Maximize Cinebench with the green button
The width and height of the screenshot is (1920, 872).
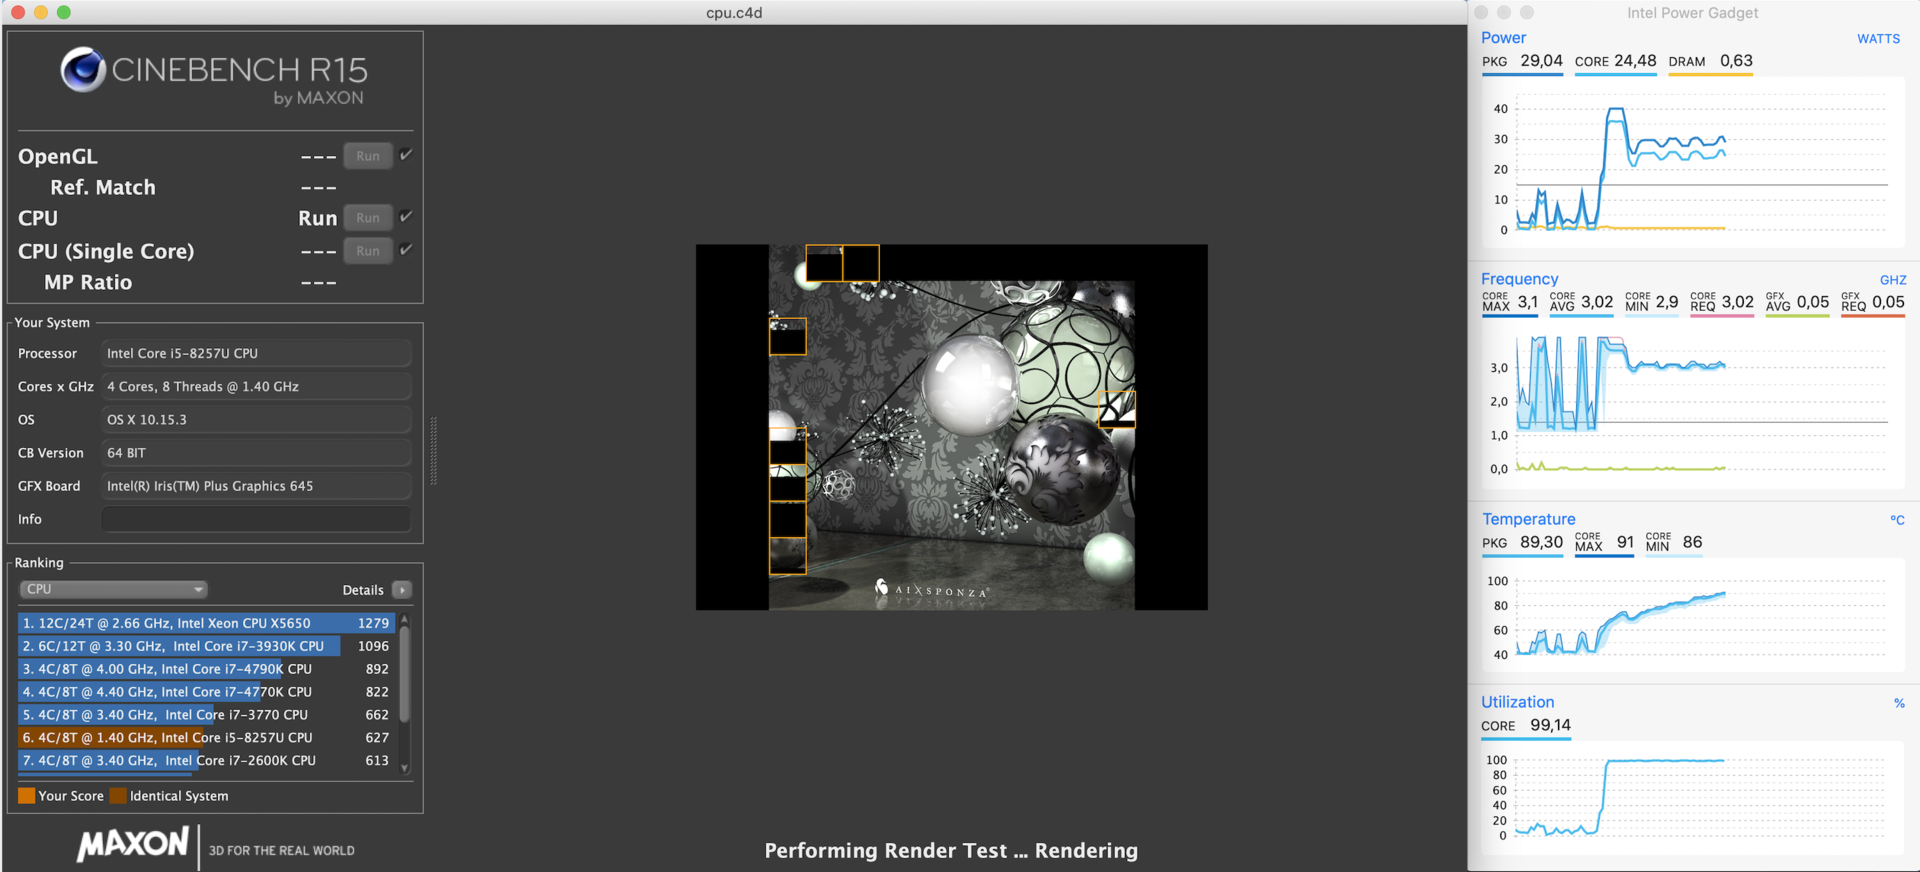tap(64, 12)
